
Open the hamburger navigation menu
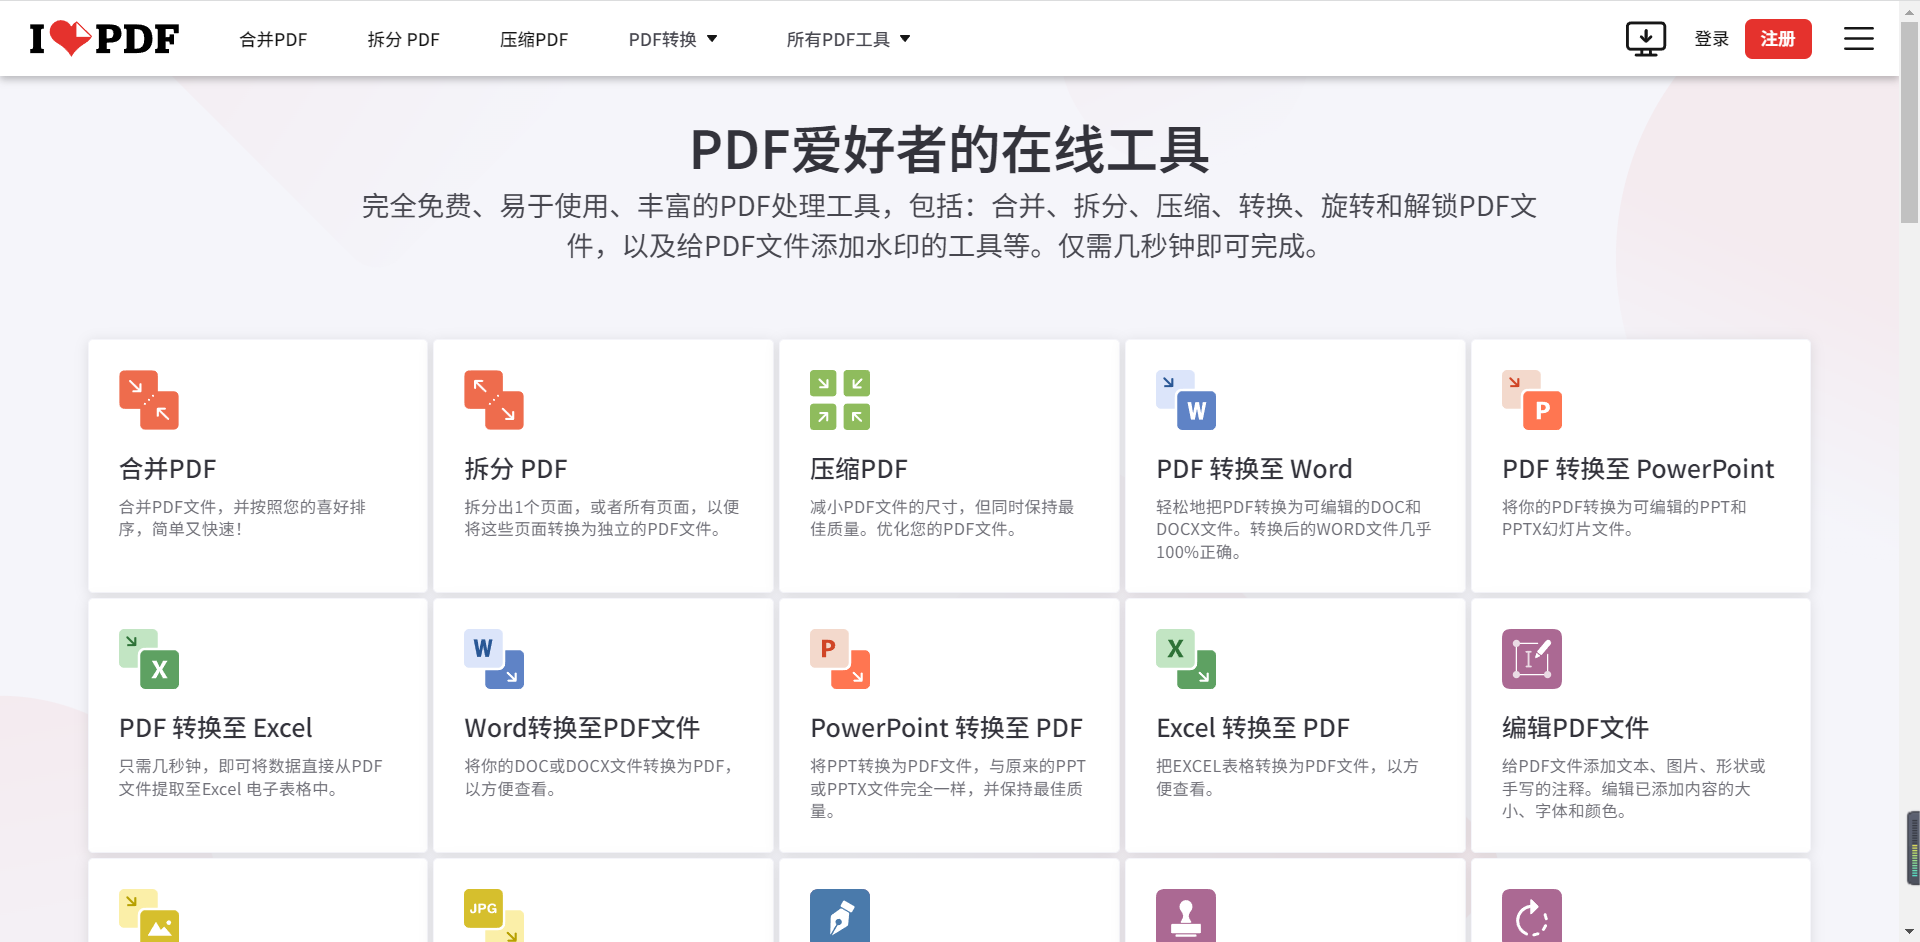click(x=1858, y=38)
